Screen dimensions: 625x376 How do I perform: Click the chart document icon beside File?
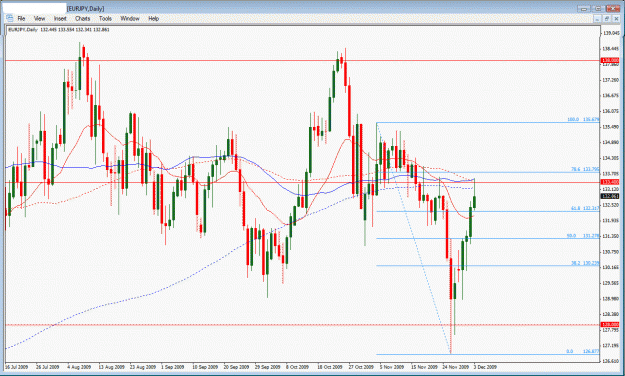tap(9, 18)
